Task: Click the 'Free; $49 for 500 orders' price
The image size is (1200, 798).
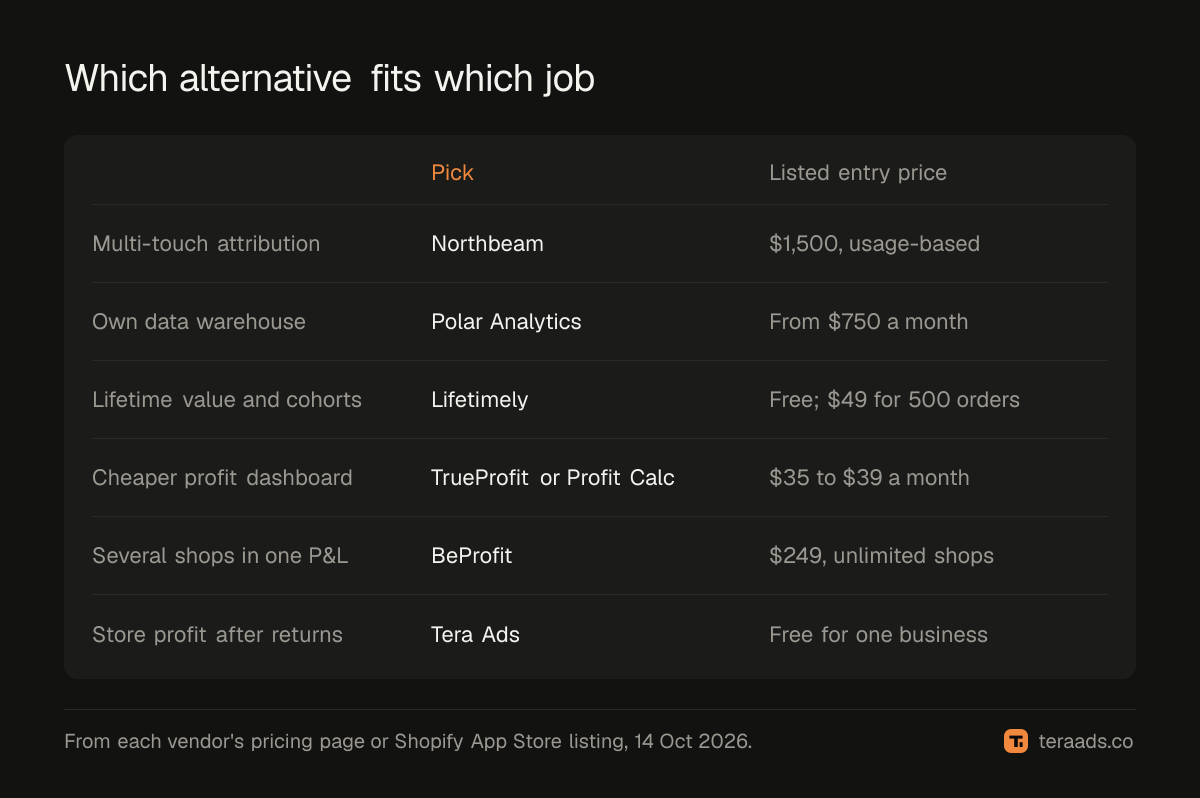Action: pyautogui.click(x=894, y=399)
